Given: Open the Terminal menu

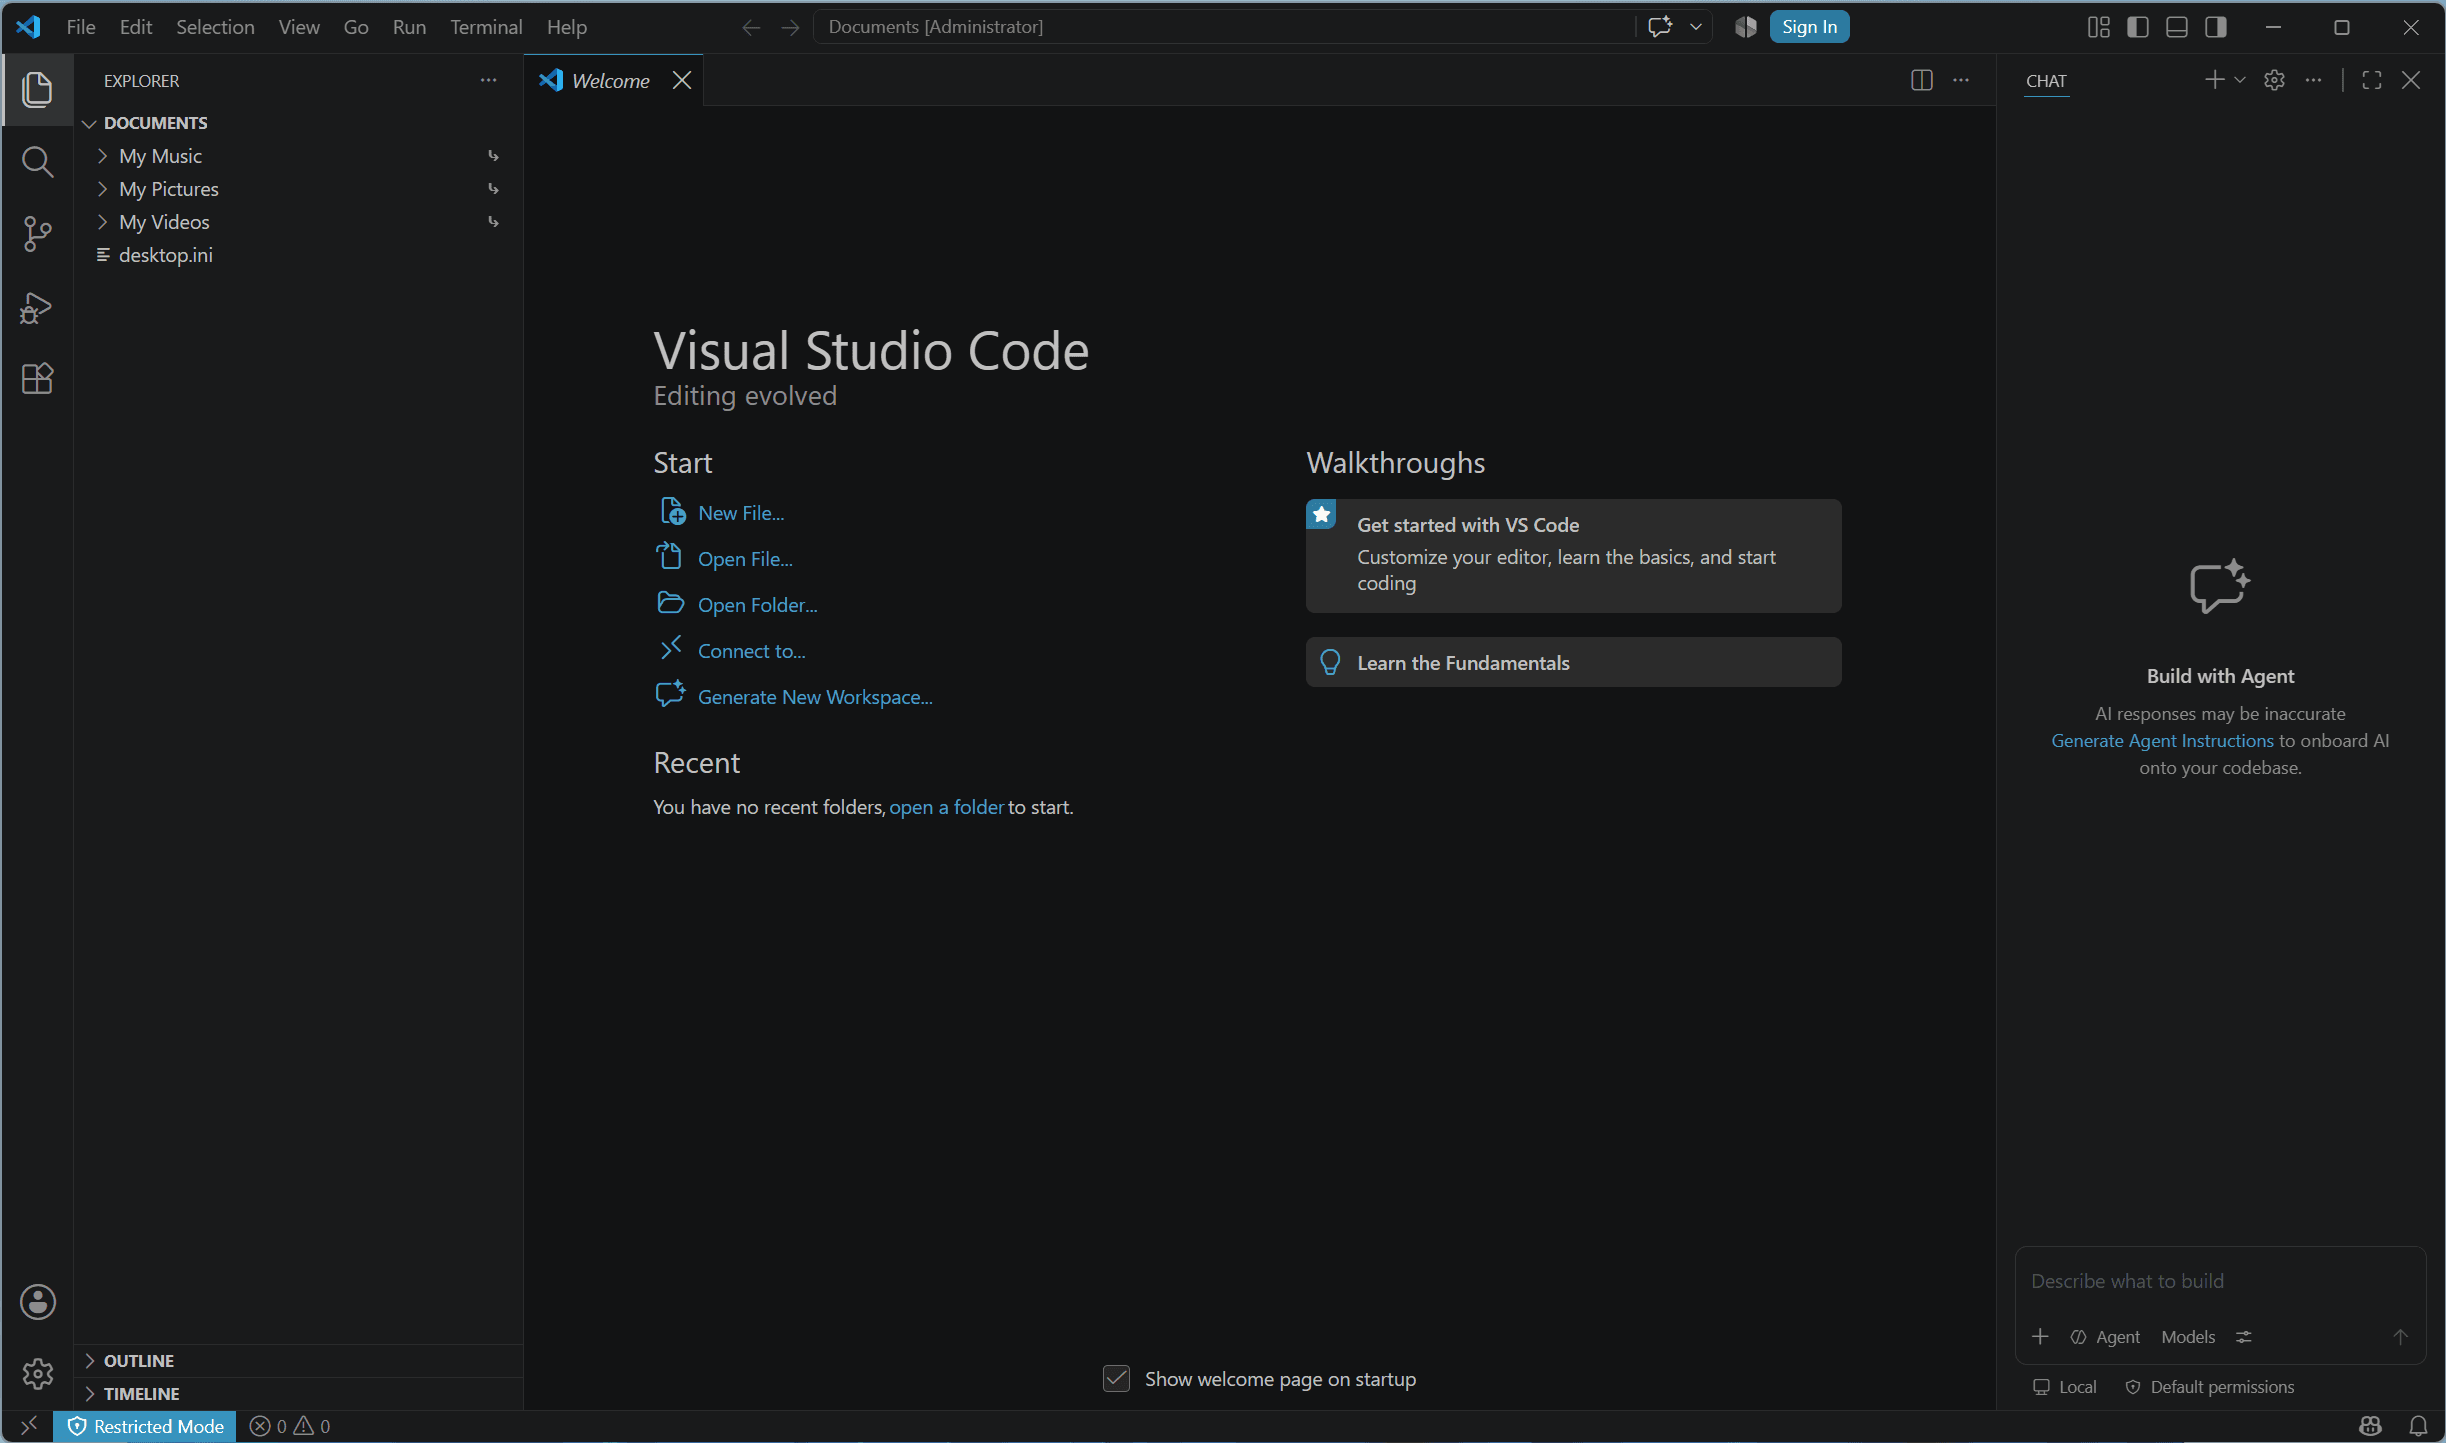Looking at the screenshot, I should (486, 27).
